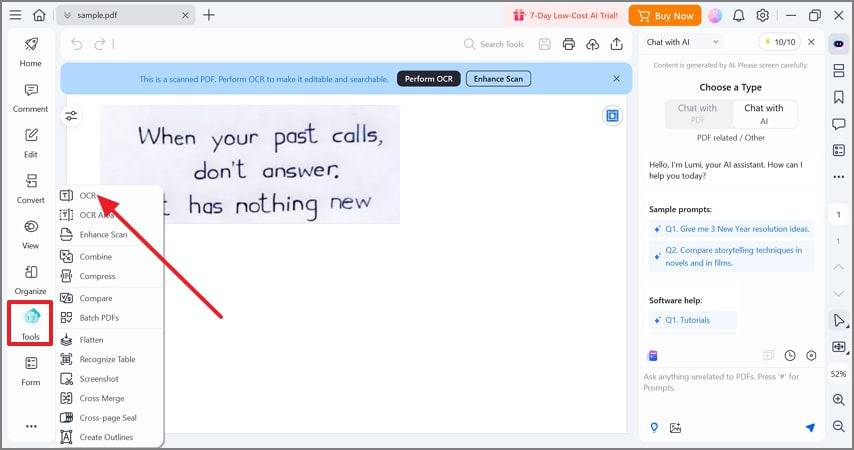Upload the file to cloud
Image resolution: width=854 pixels, height=450 pixels.
click(x=593, y=44)
